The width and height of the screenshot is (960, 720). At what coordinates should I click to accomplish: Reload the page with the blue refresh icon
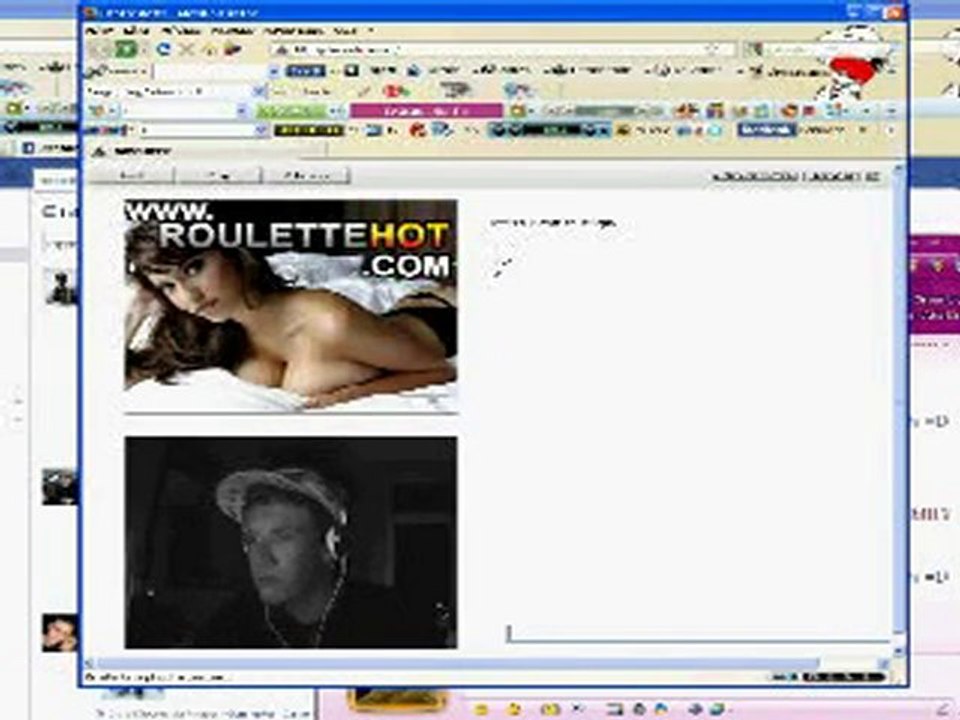tap(163, 50)
